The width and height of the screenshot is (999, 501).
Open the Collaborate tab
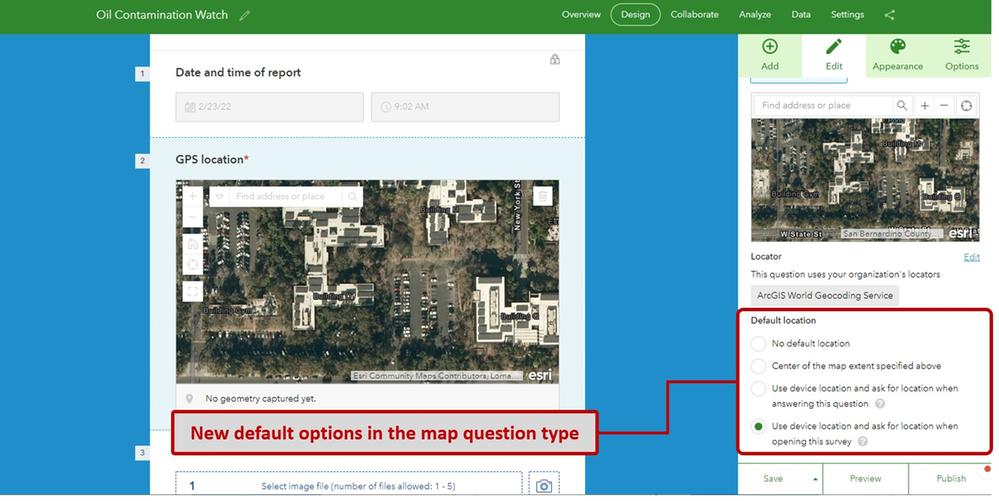point(694,15)
